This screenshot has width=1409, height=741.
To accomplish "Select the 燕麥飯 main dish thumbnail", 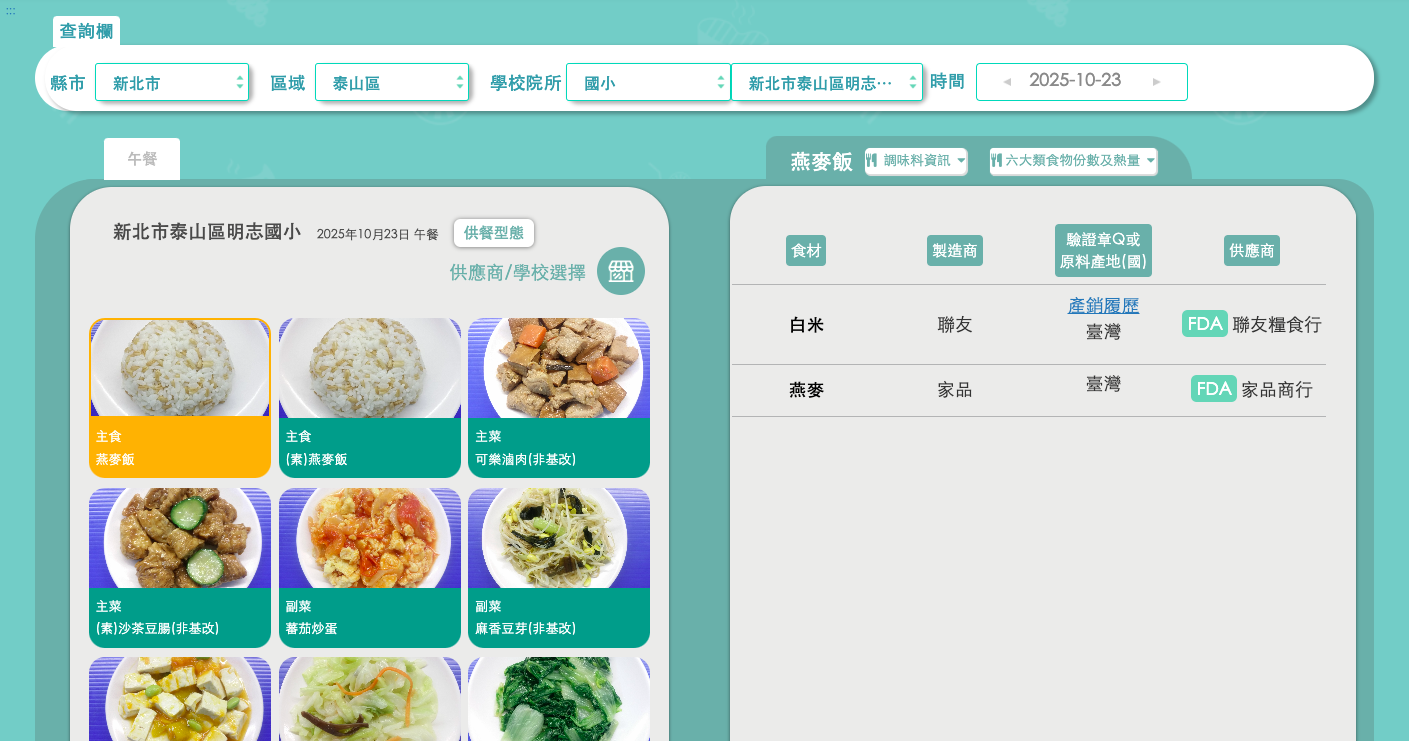I will click(x=180, y=397).
